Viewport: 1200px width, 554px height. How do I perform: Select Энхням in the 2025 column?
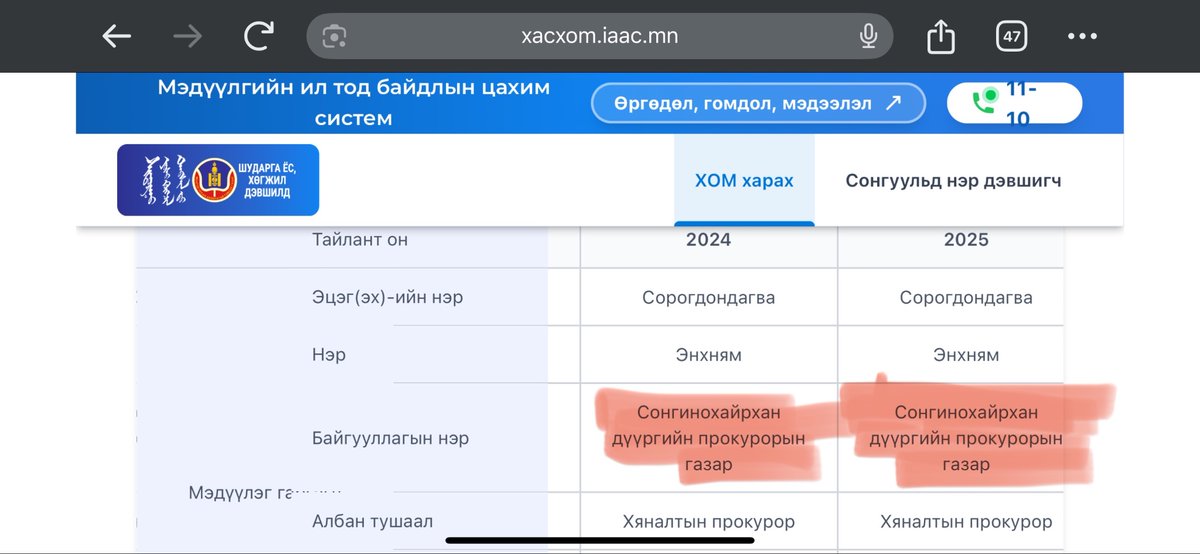966,355
